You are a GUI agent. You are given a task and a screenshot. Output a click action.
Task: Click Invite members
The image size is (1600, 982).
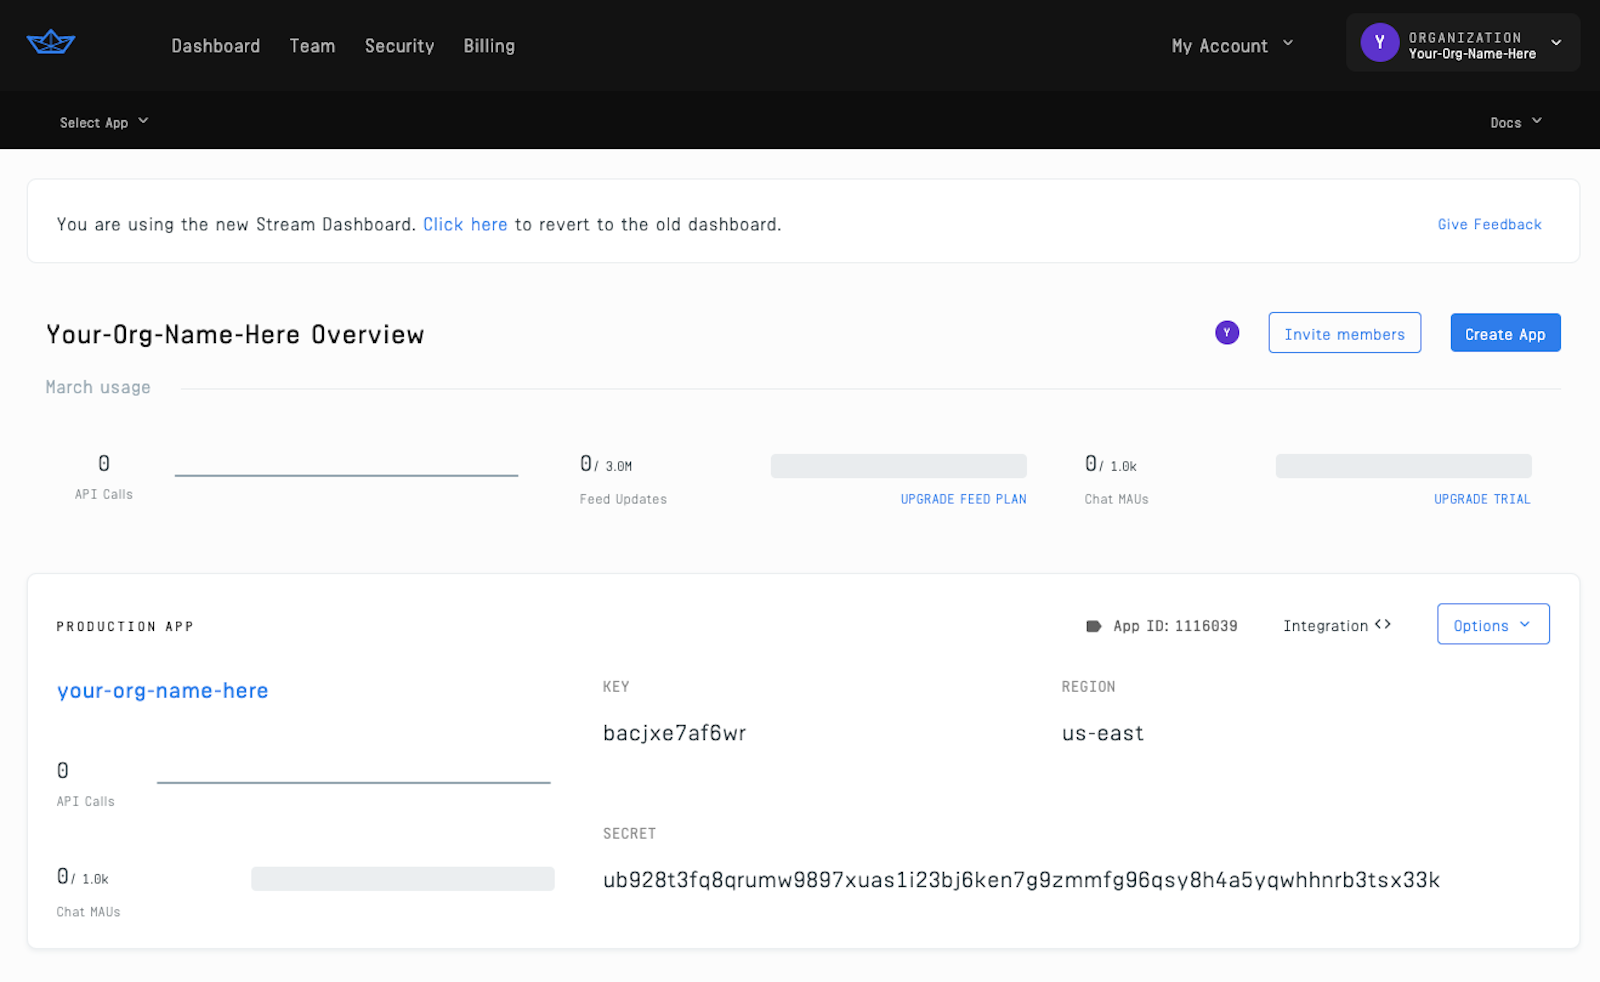pyautogui.click(x=1344, y=333)
